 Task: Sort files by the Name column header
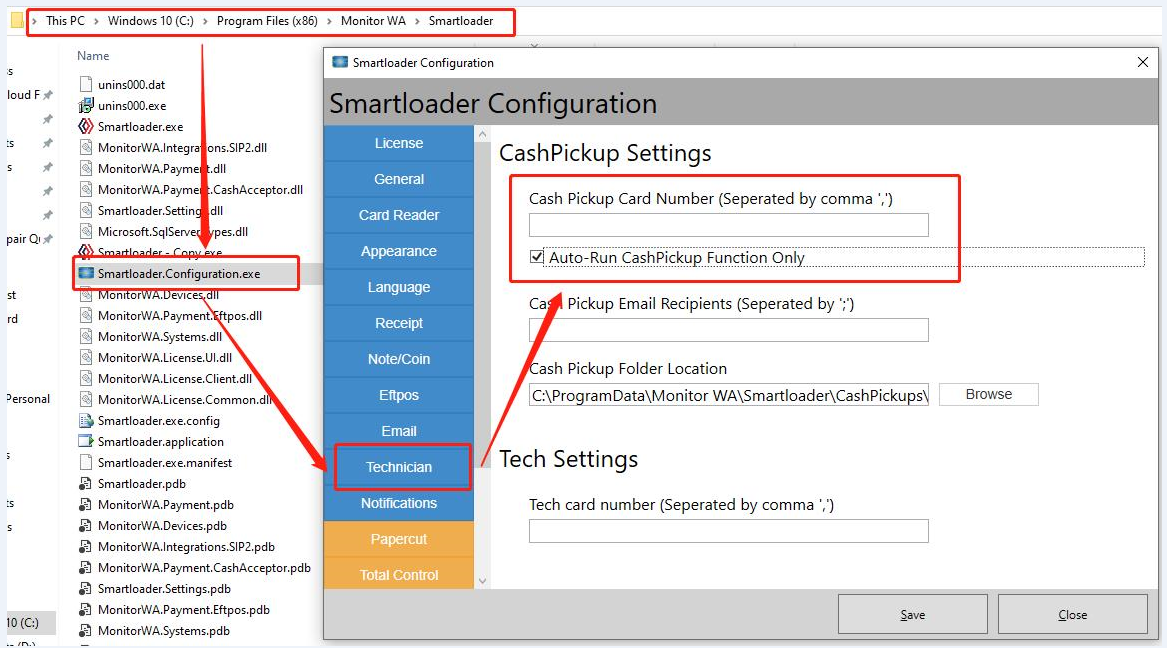pyautogui.click(x=93, y=56)
